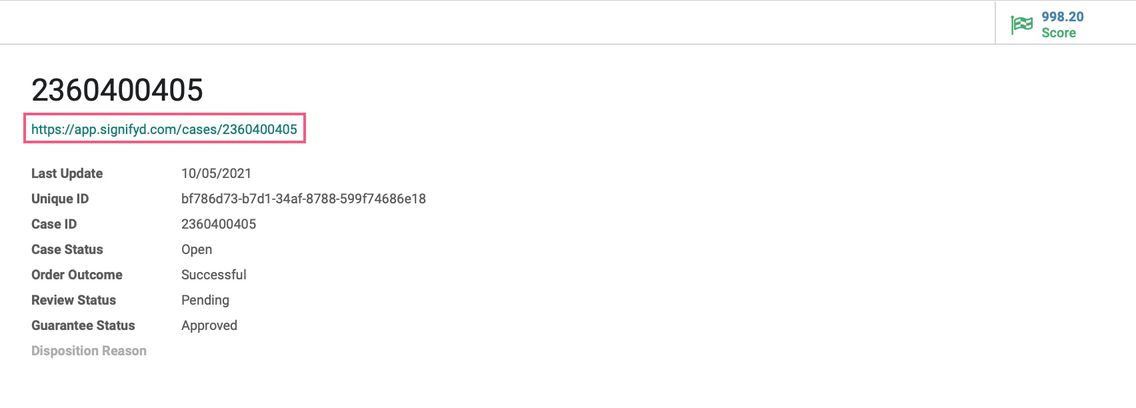Image resolution: width=1136 pixels, height=408 pixels.
Task: Click the Score label under 998.20
Action: 1058,33
